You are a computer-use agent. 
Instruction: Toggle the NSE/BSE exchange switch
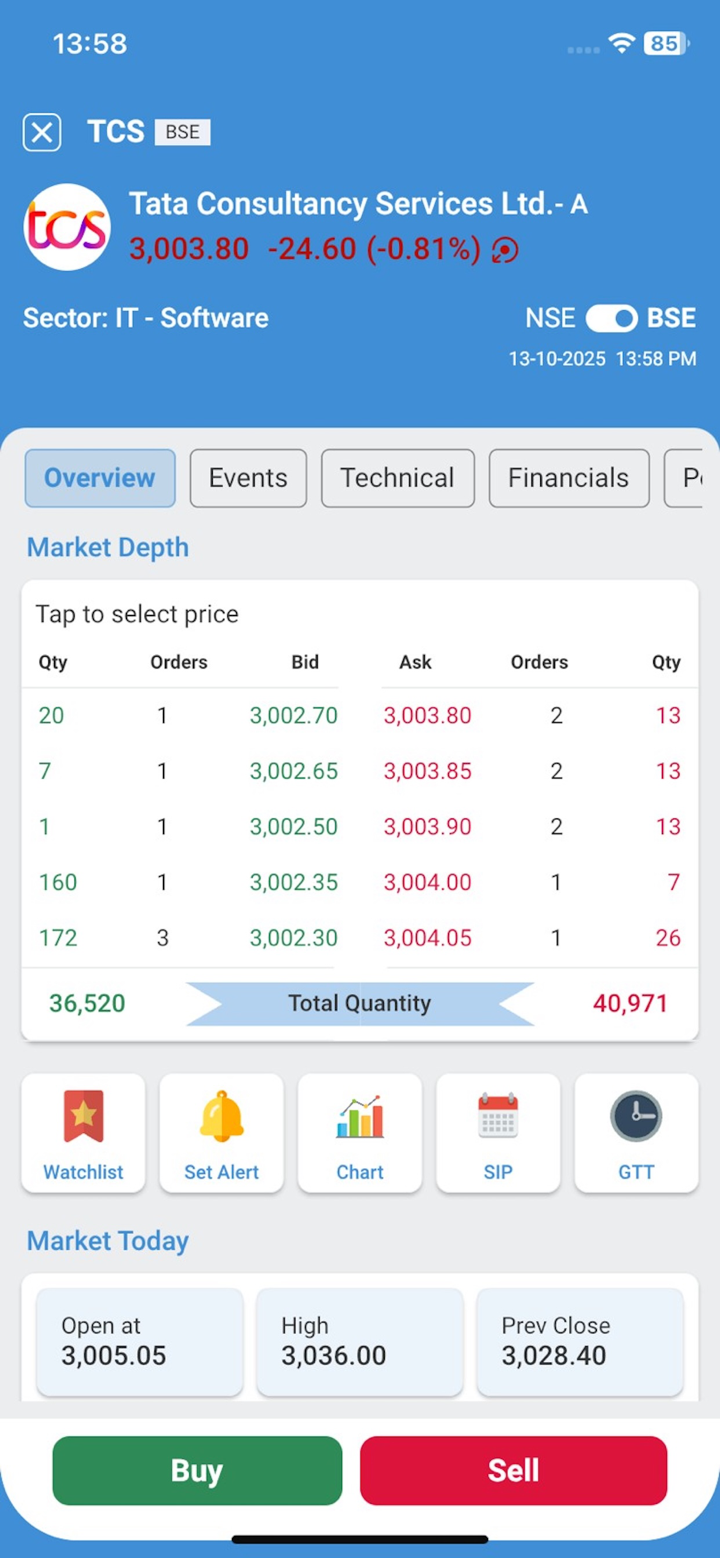(611, 318)
